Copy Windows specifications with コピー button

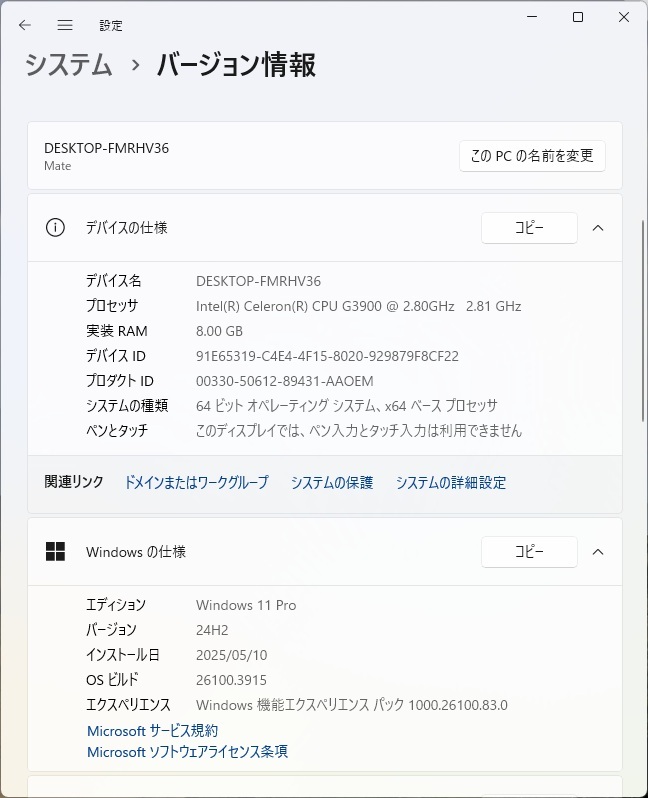(x=529, y=551)
